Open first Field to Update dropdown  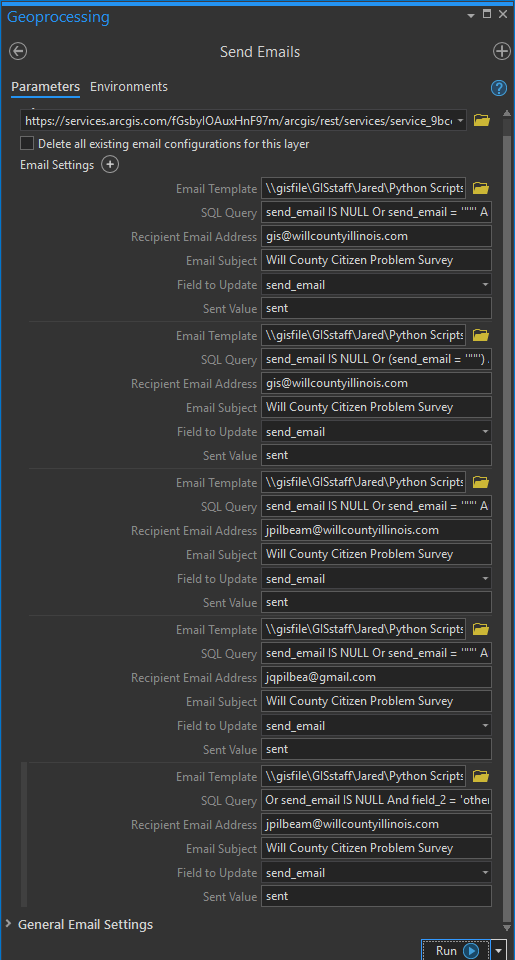tap(486, 285)
